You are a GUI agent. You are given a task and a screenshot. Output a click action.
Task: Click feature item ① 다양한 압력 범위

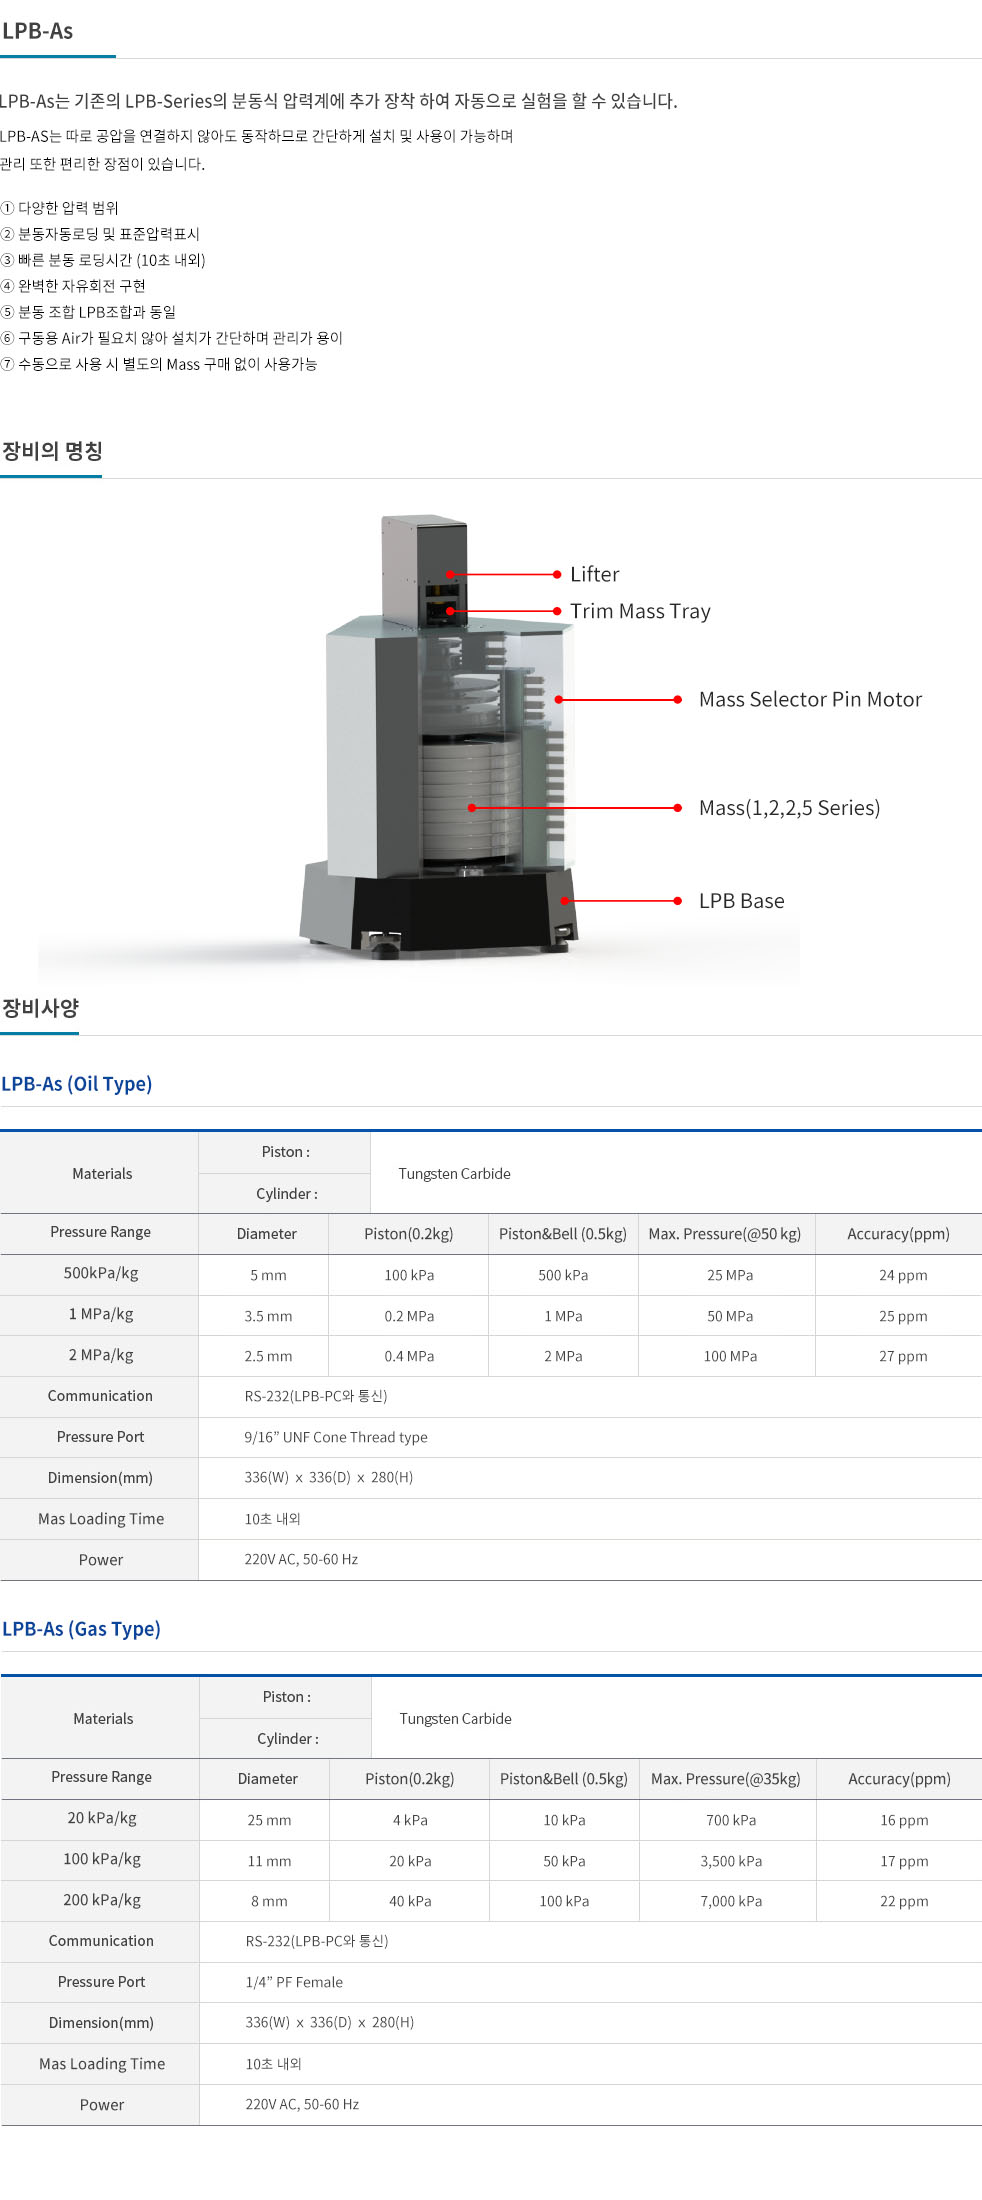pos(60,208)
